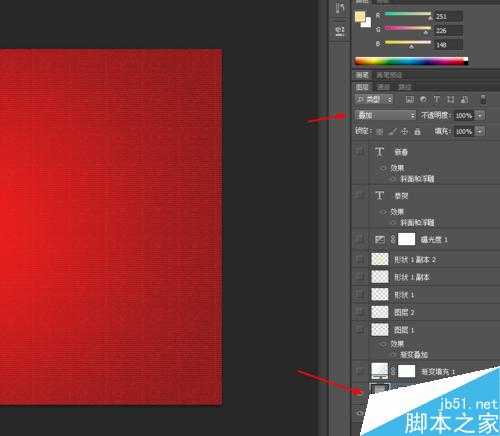The image size is (500, 436).
Task: Filter layers by type layer icon
Action: pyautogui.click(x=437, y=100)
